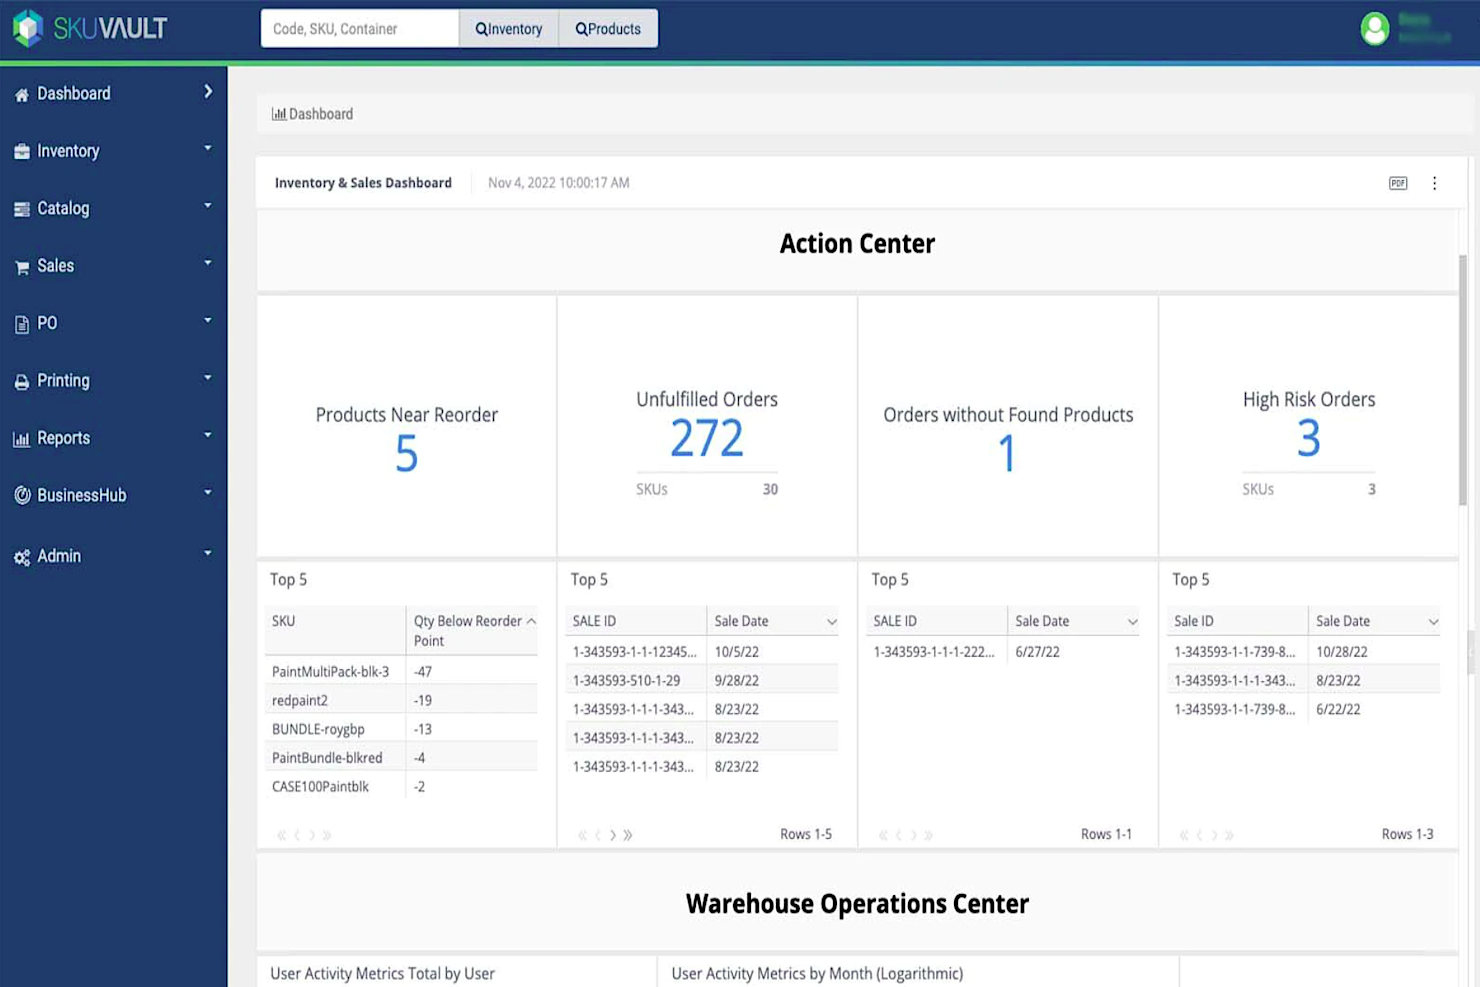The image size is (1480, 987).
Task: Open the three-dot dashboard options menu
Action: [x=1435, y=183]
